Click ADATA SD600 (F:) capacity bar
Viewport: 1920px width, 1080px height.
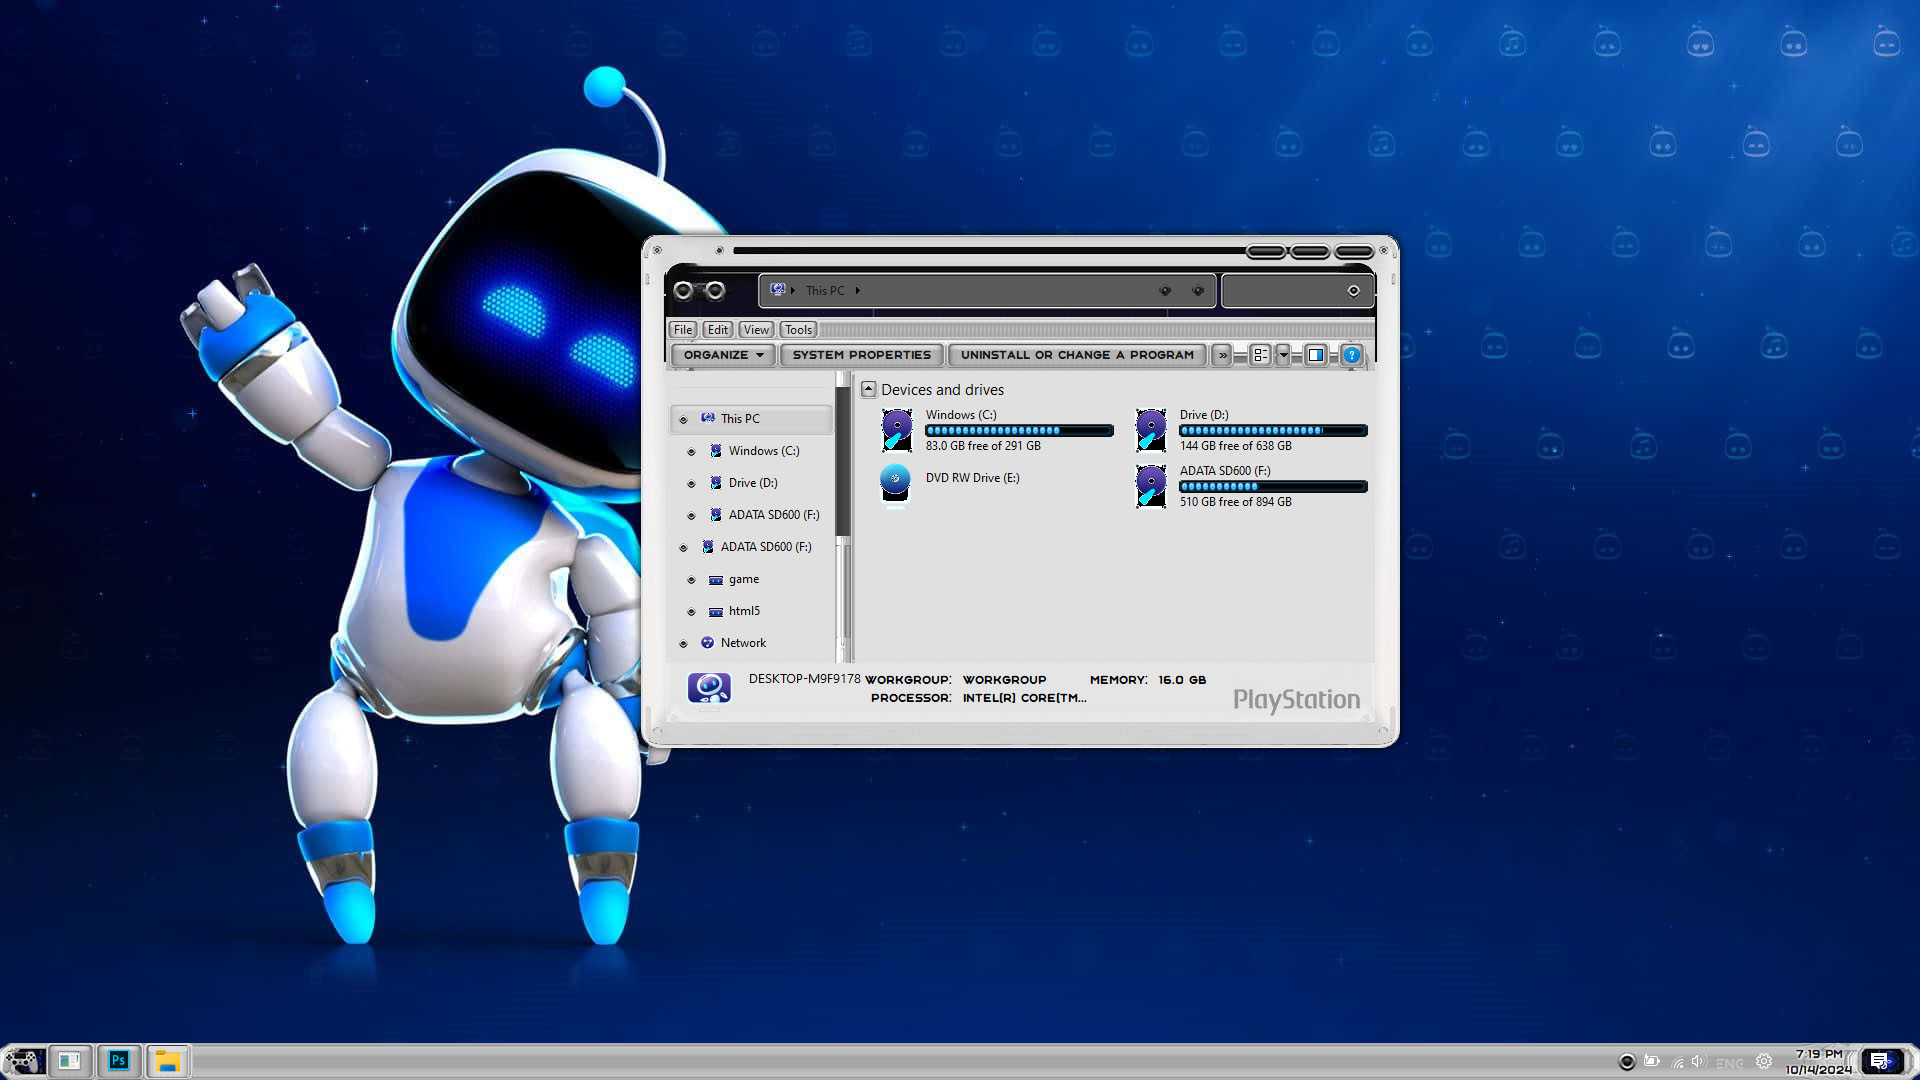(1273, 487)
